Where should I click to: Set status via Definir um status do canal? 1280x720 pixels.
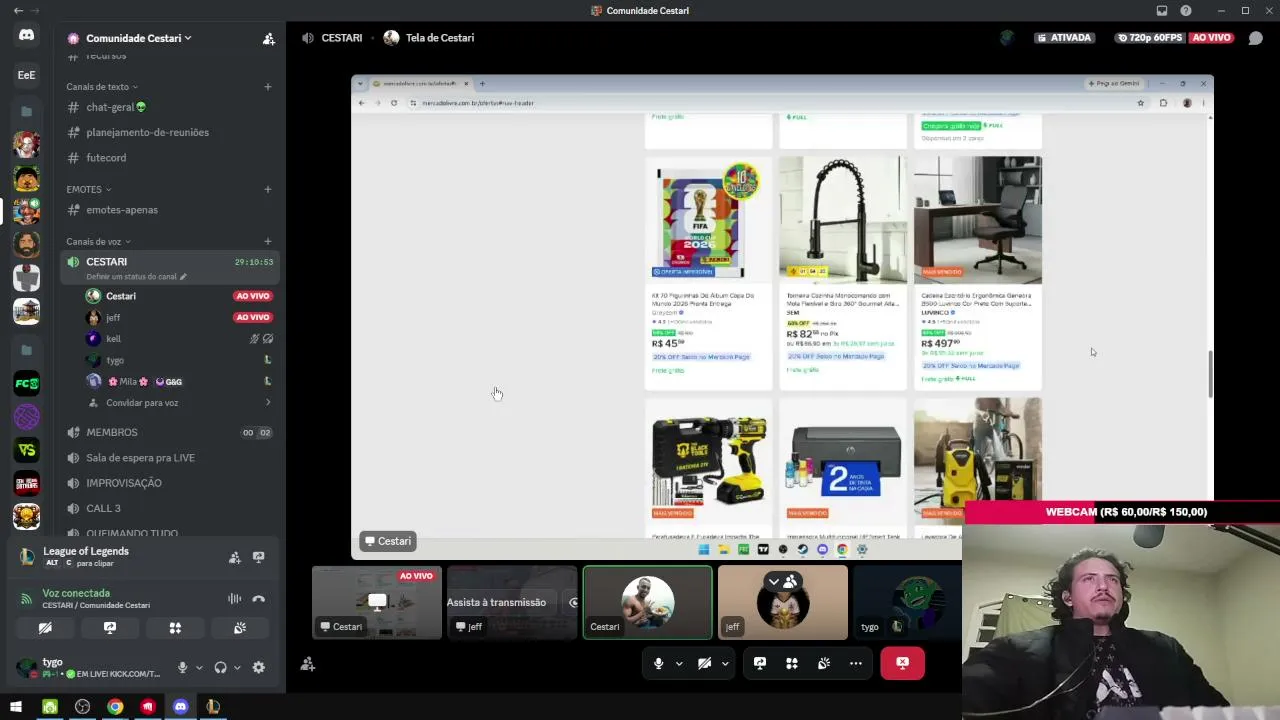click(136, 277)
